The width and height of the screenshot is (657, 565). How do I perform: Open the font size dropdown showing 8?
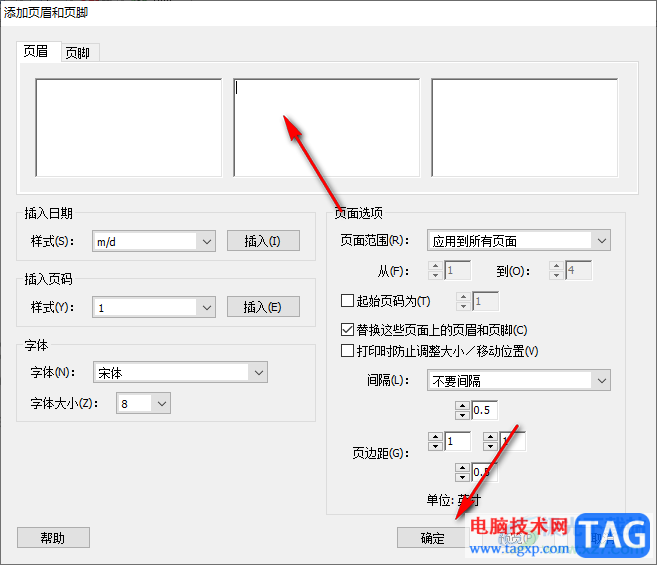[143, 404]
